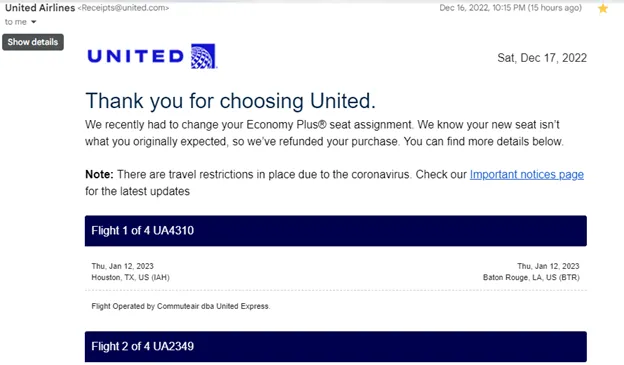Select the Flight 2 of 4 UA2349 header
The height and width of the screenshot is (365, 624).
(x=335, y=346)
